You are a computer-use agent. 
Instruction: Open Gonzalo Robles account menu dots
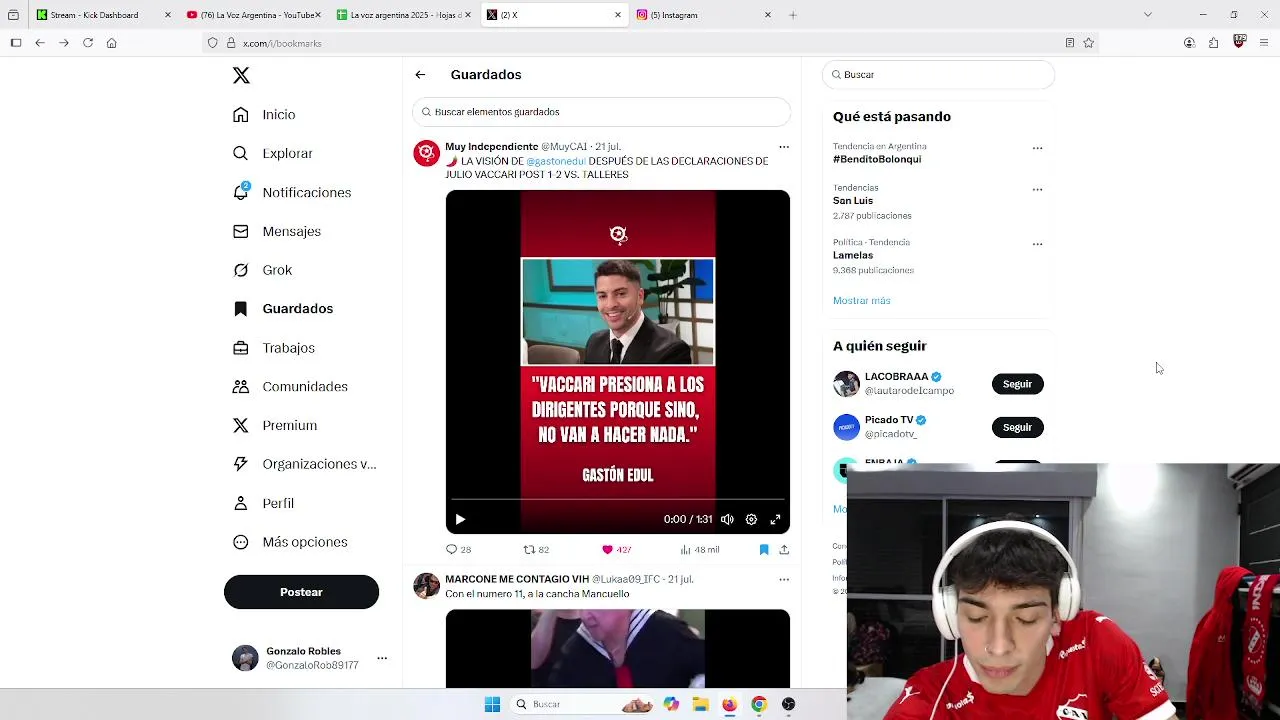[x=382, y=658]
